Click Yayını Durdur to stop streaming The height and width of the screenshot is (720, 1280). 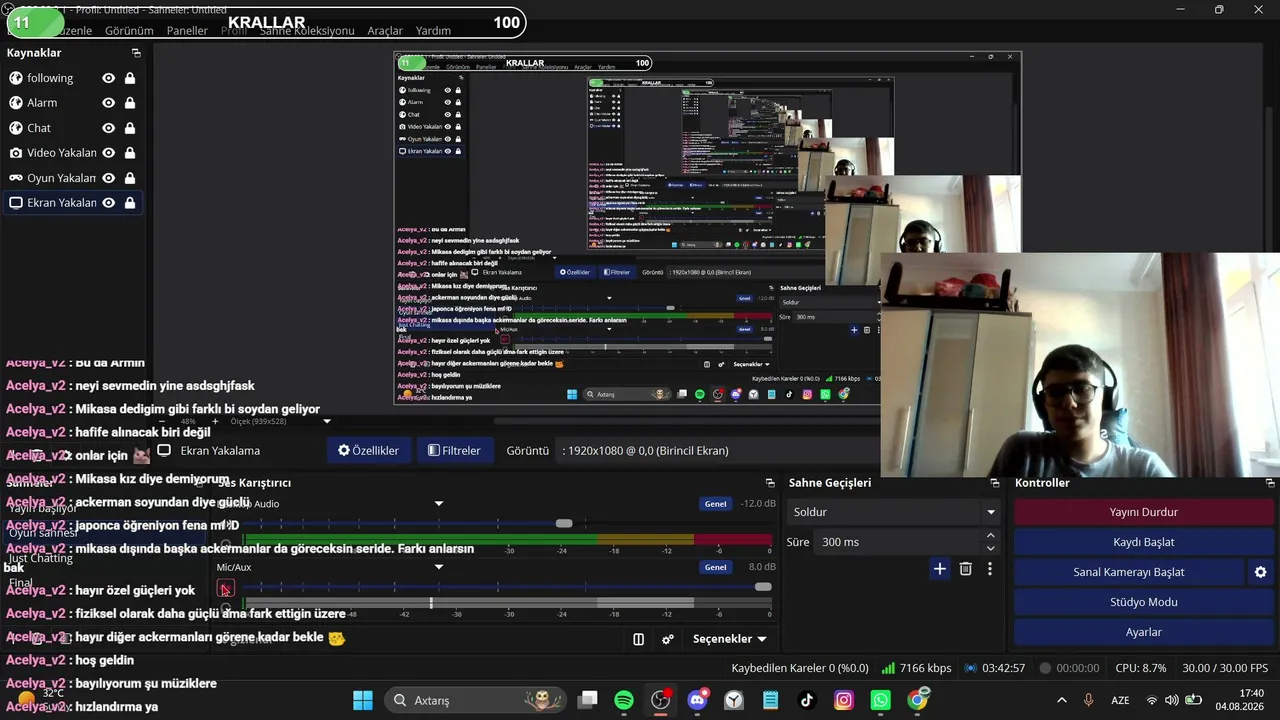tap(1143, 512)
